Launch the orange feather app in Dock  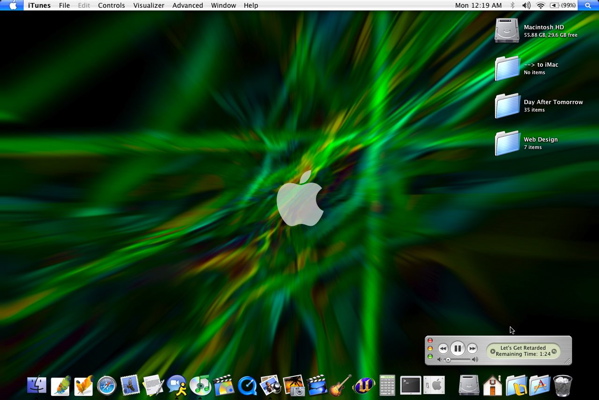(84, 385)
